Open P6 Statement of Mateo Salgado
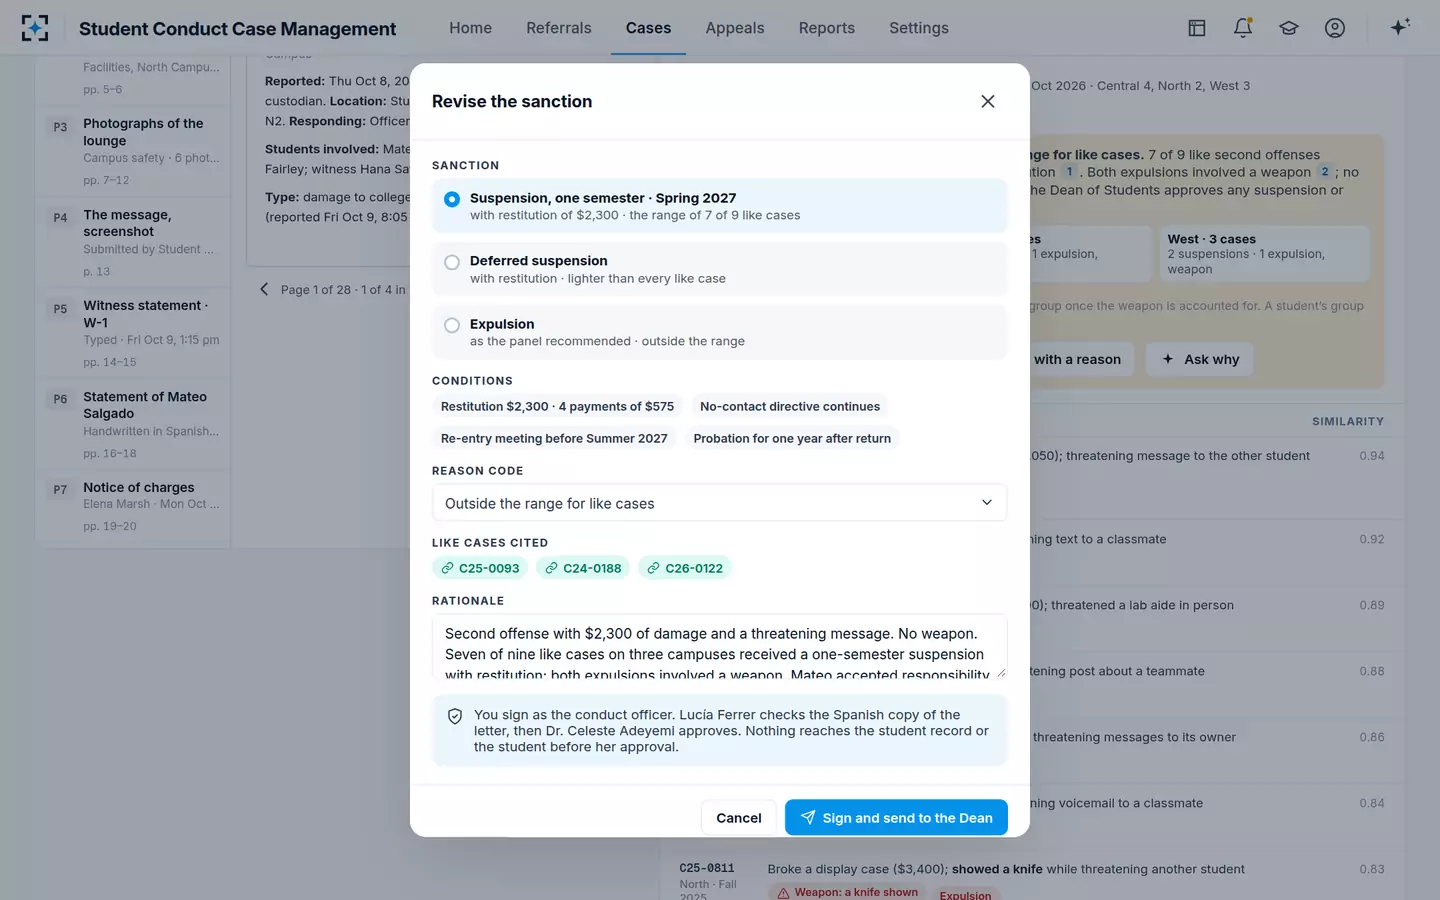 click(133, 424)
